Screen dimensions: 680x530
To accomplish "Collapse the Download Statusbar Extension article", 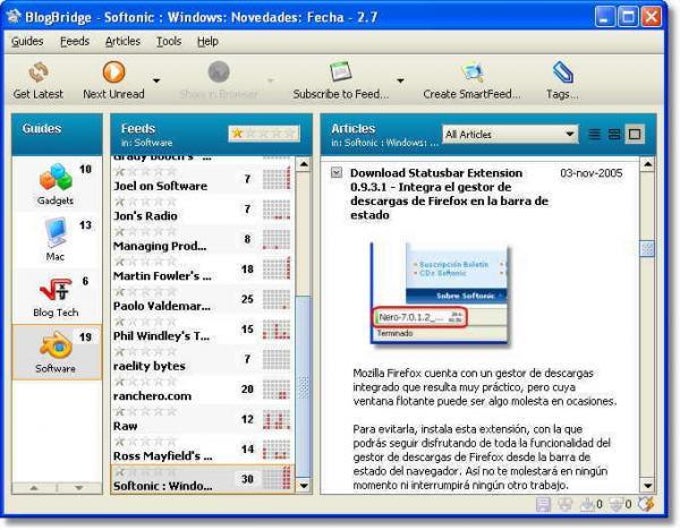I will (336, 173).
